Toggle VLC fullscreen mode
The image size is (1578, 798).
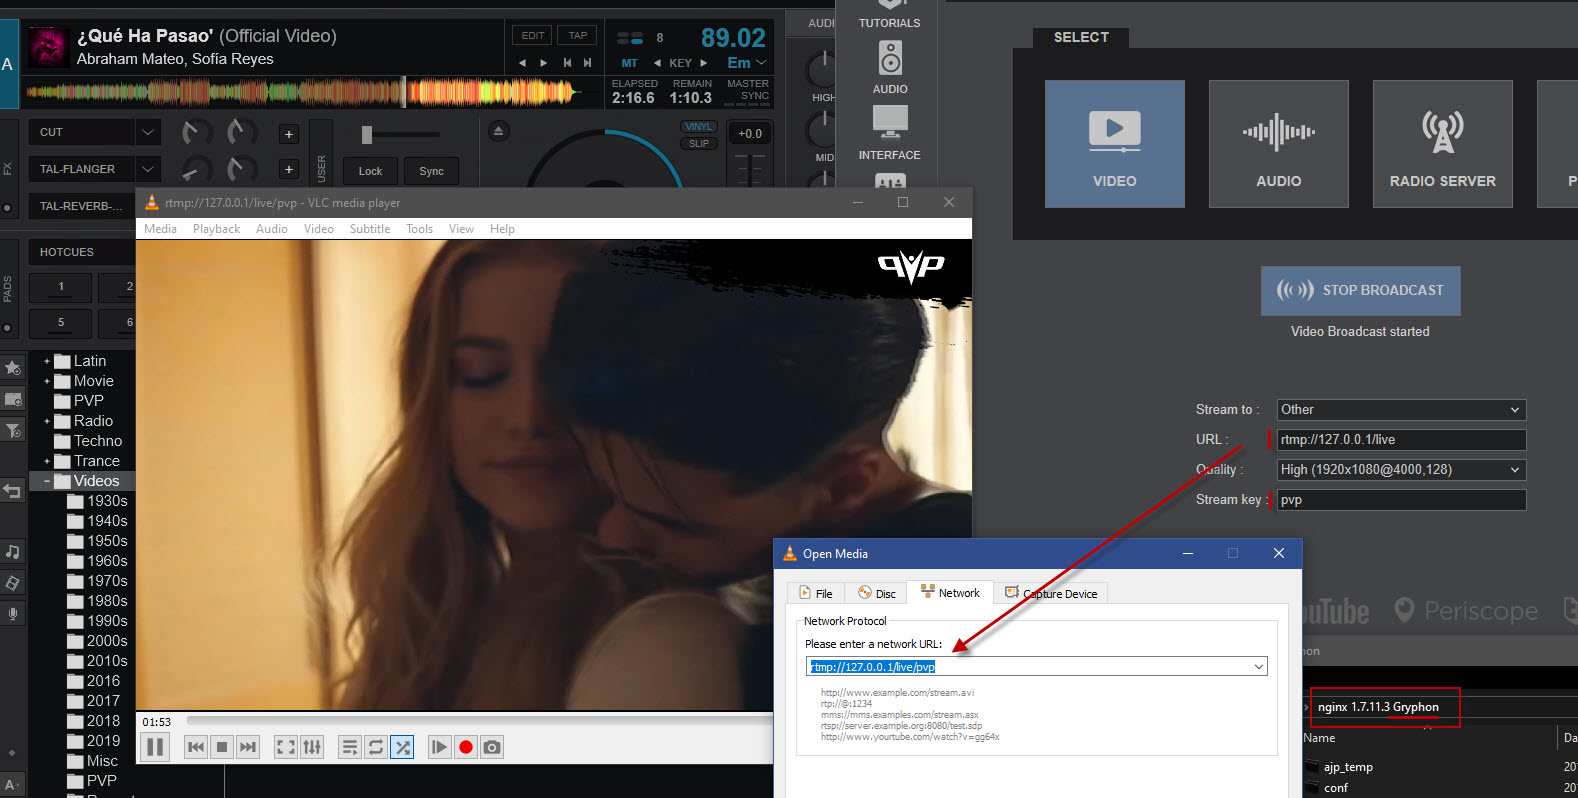[x=286, y=747]
